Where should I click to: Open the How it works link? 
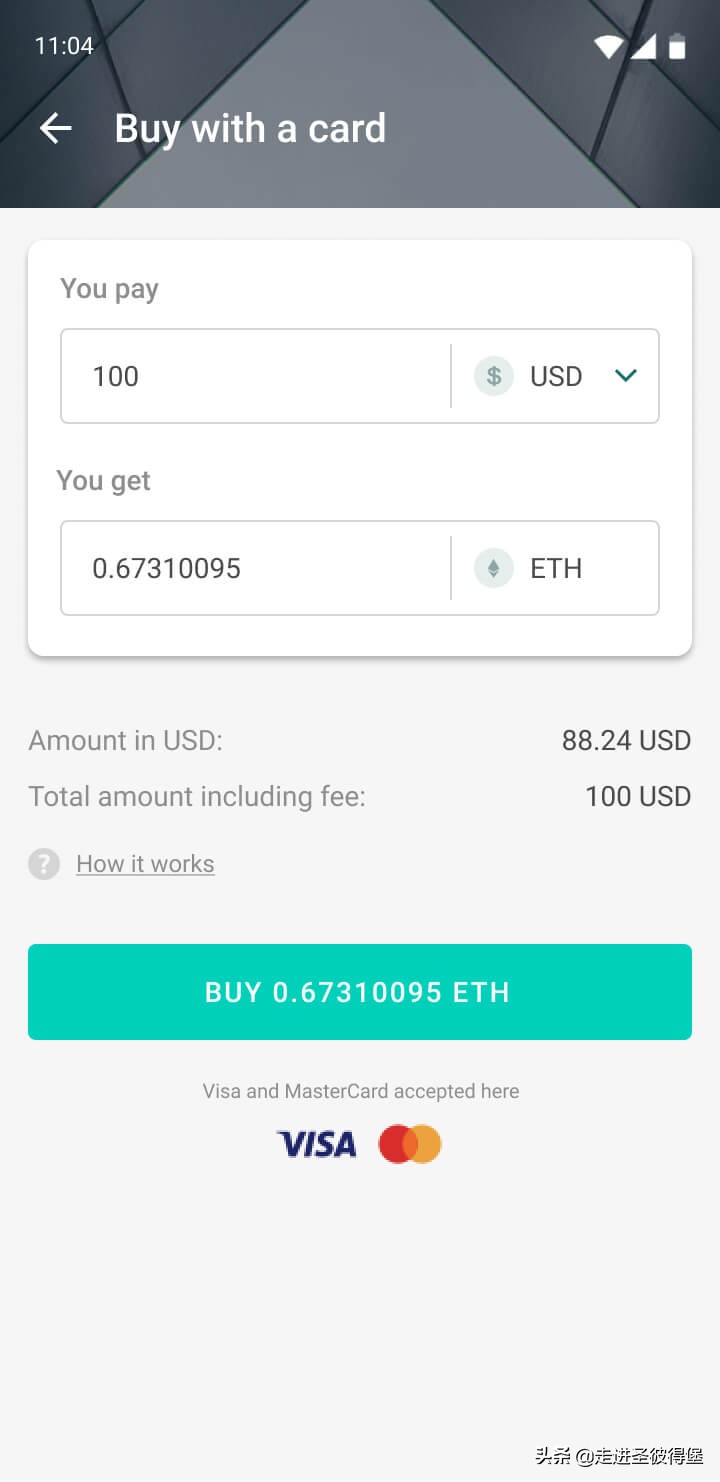click(145, 864)
